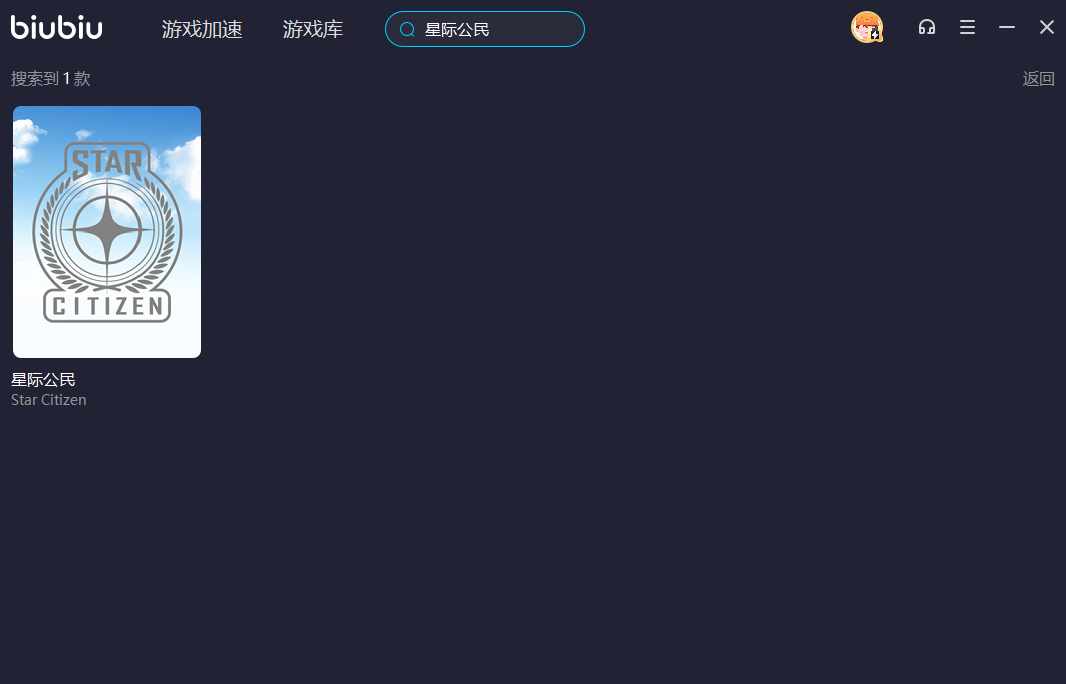Select the 星际公民 game title

click(44, 379)
